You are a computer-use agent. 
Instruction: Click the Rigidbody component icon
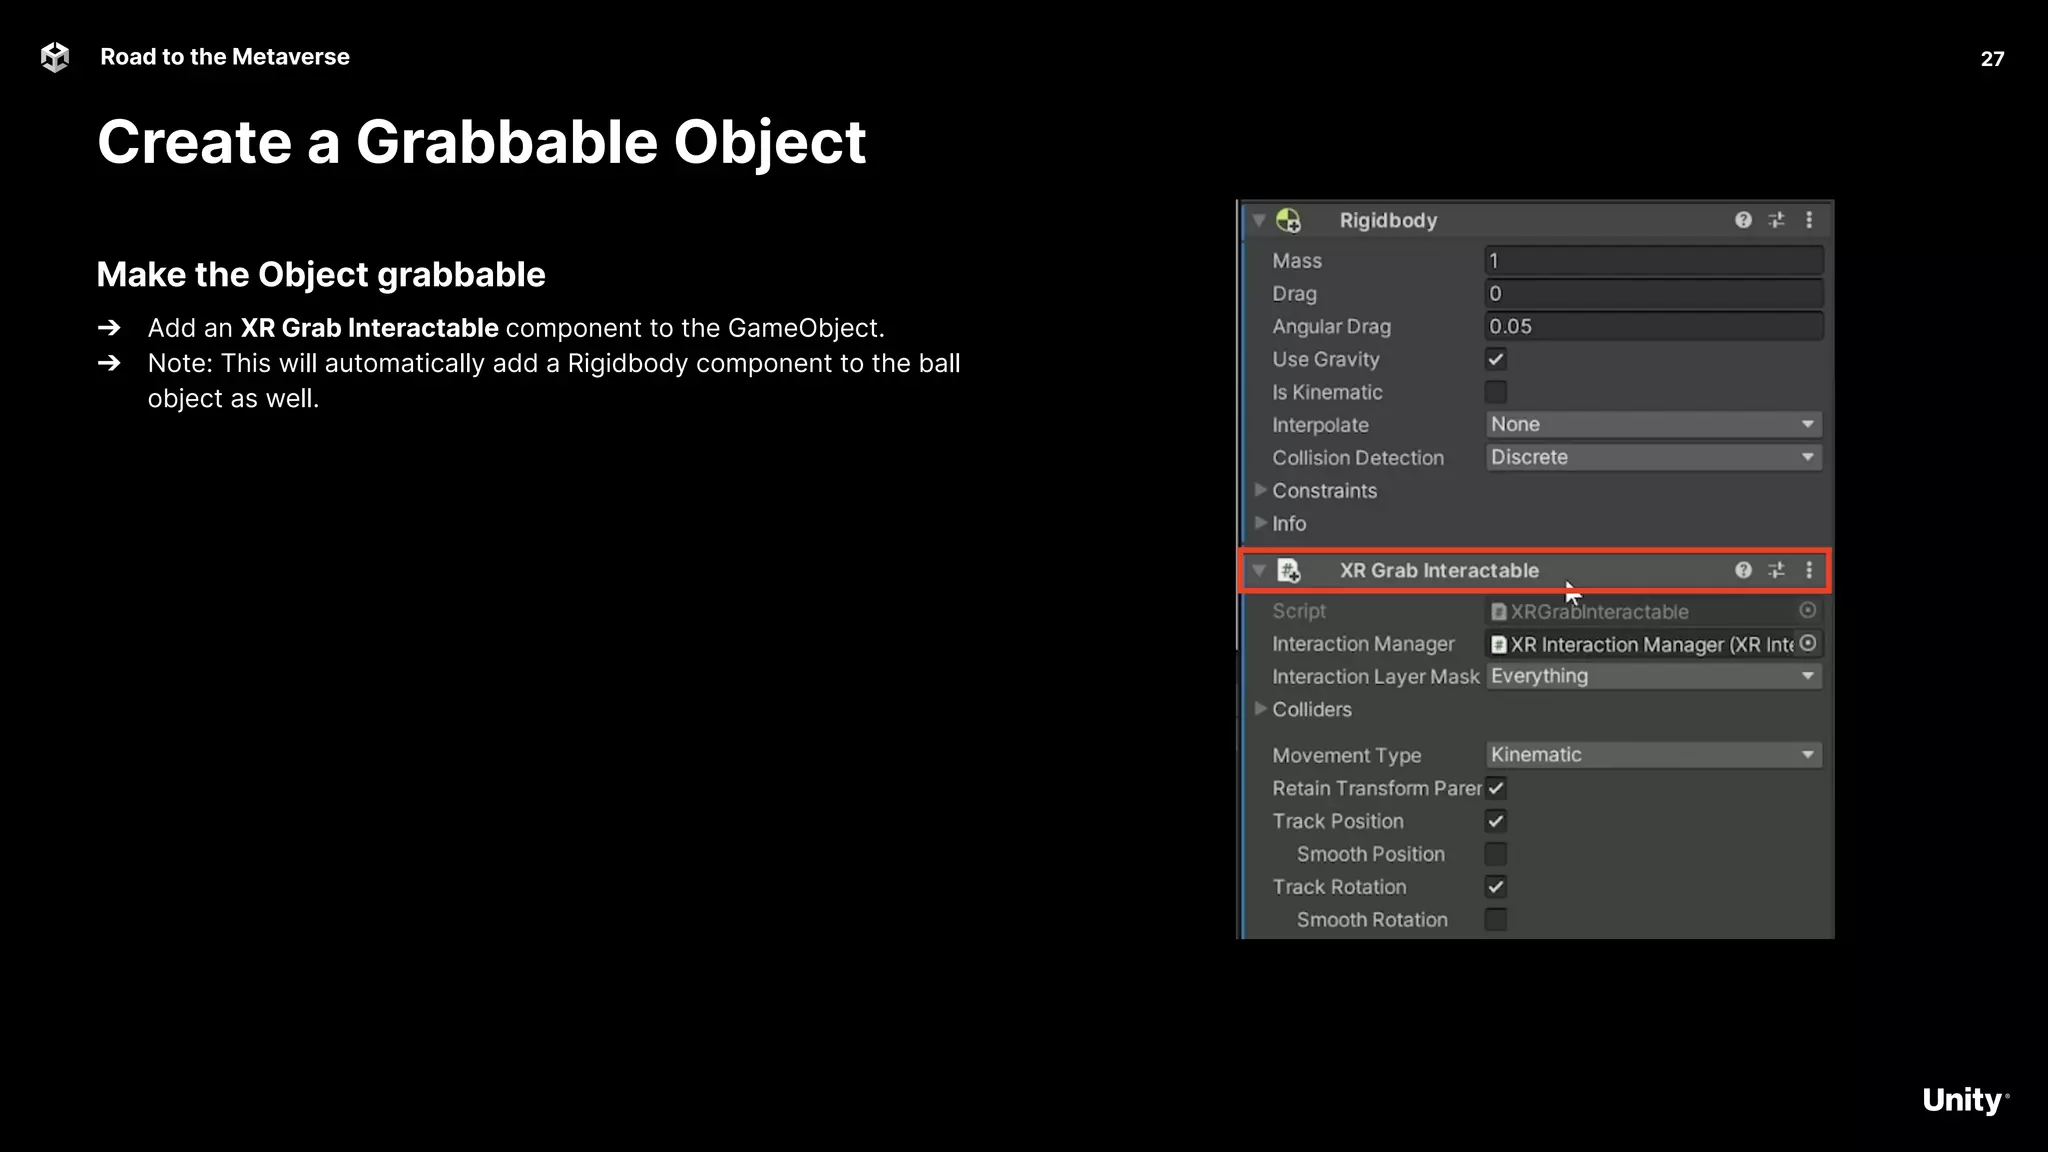[x=1289, y=220]
